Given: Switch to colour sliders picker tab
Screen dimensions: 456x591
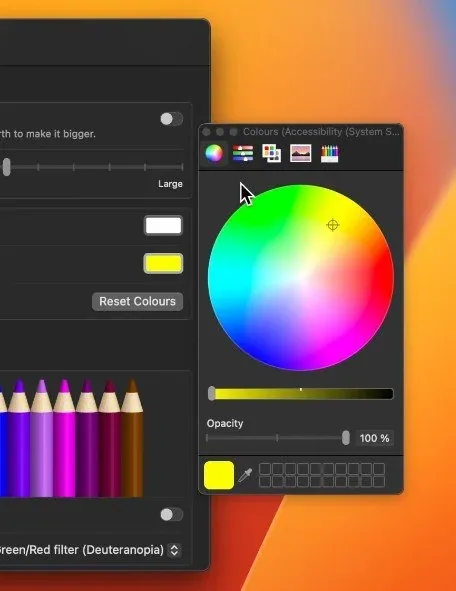Looking at the screenshot, I should 243,153.
